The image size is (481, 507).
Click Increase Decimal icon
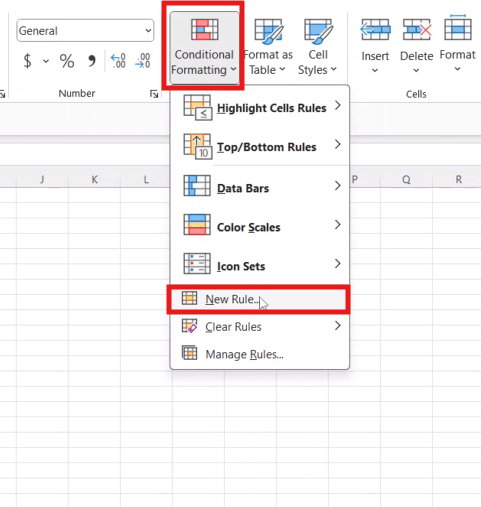[x=118, y=61]
